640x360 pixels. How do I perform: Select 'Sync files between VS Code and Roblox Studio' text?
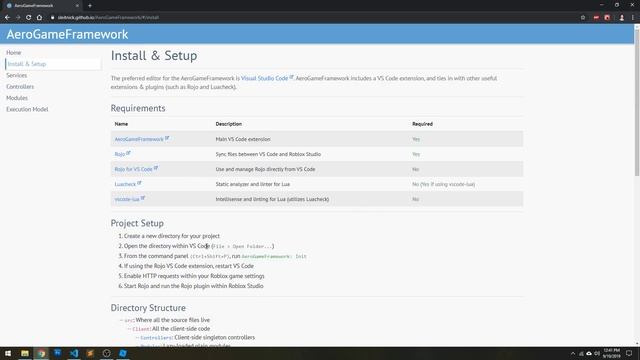(268, 154)
